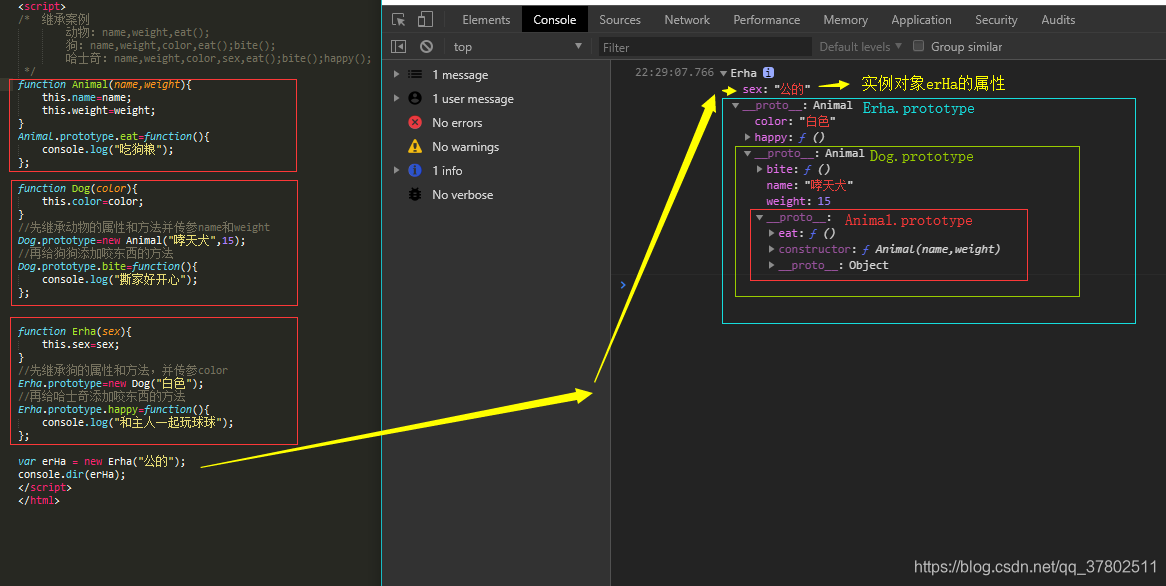The width and height of the screenshot is (1166, 586).
Task: Click the Filter input field
Action: pyautogui.click(x=705, y=48)
